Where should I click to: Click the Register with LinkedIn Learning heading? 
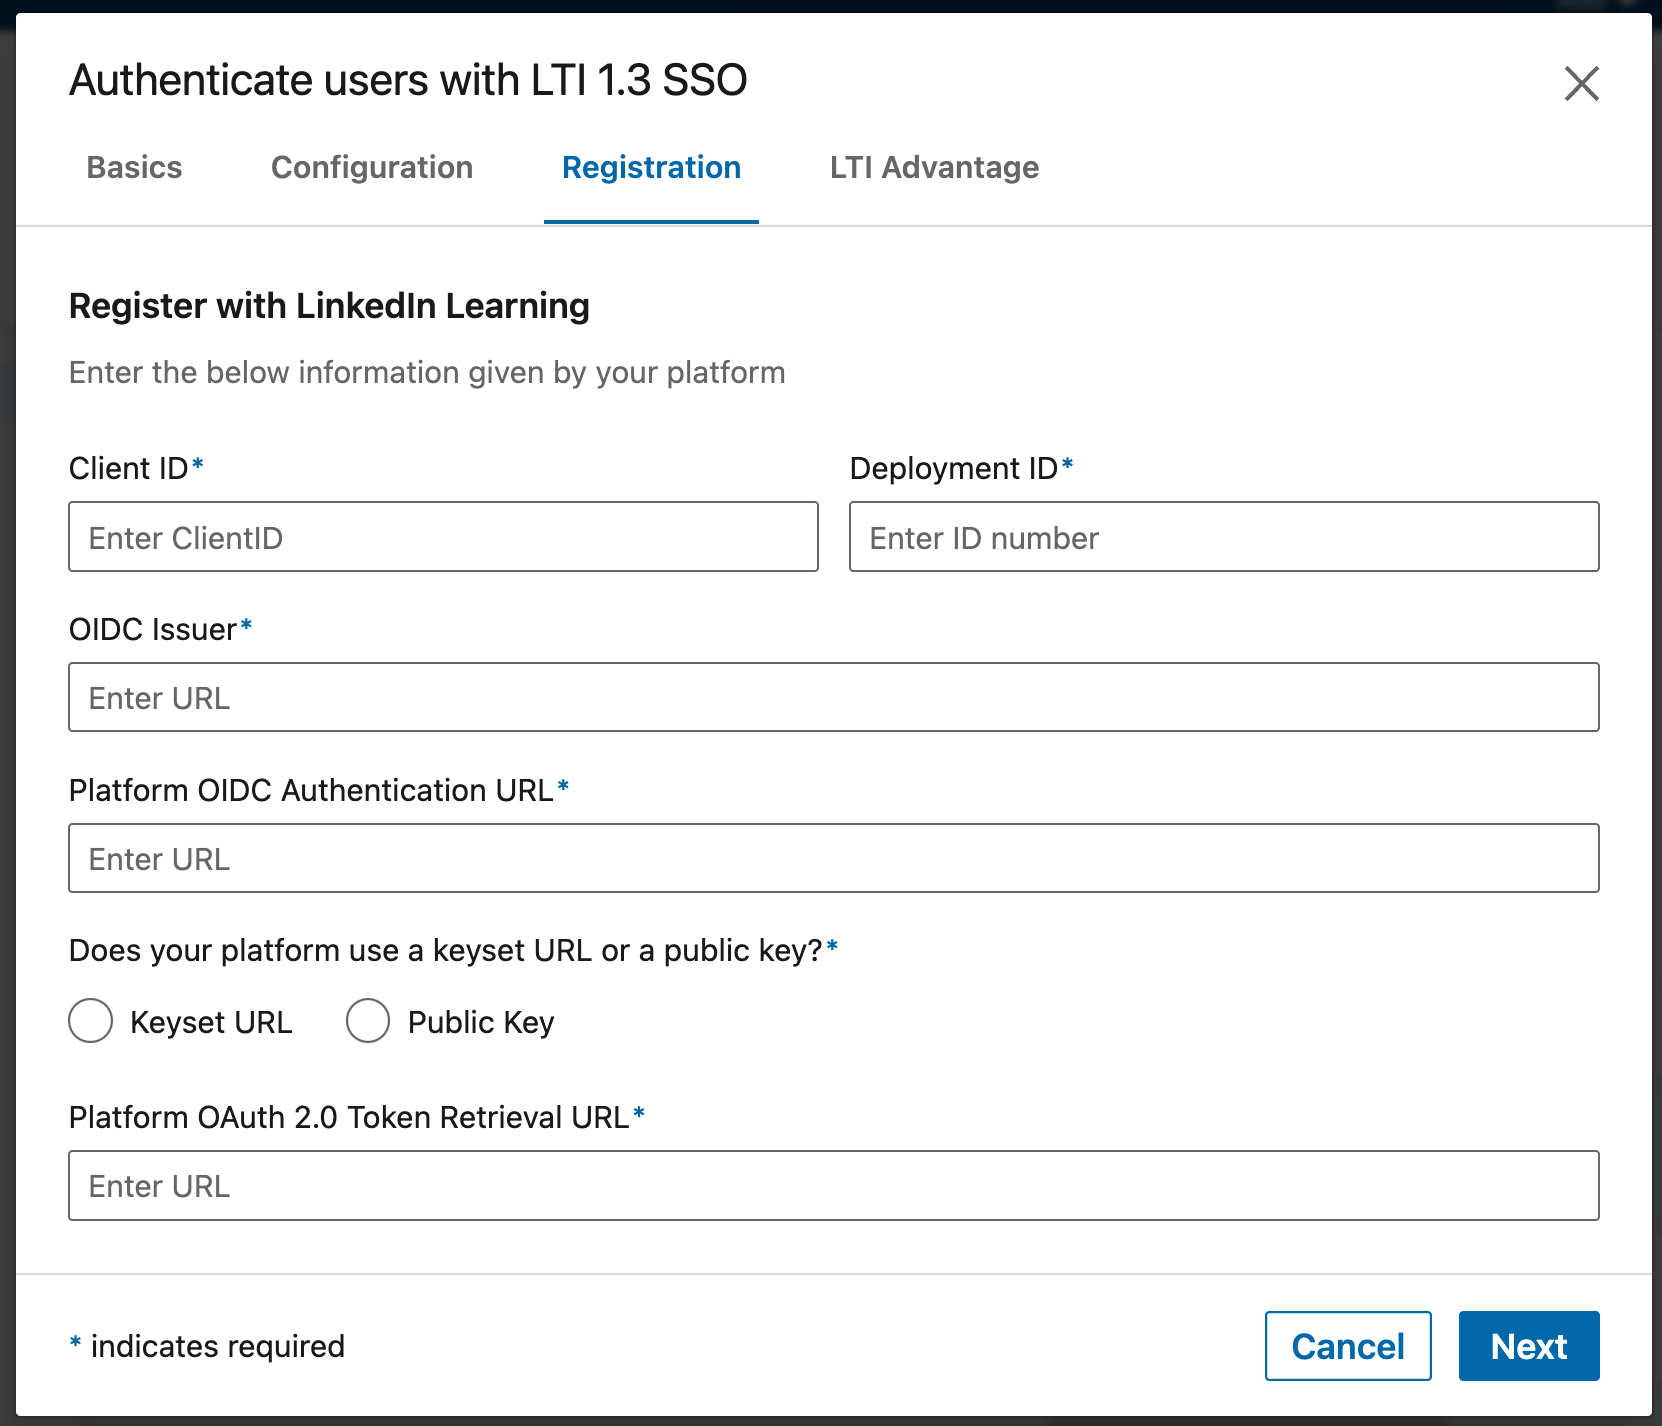pyautogui.click(x=329, y=306)
